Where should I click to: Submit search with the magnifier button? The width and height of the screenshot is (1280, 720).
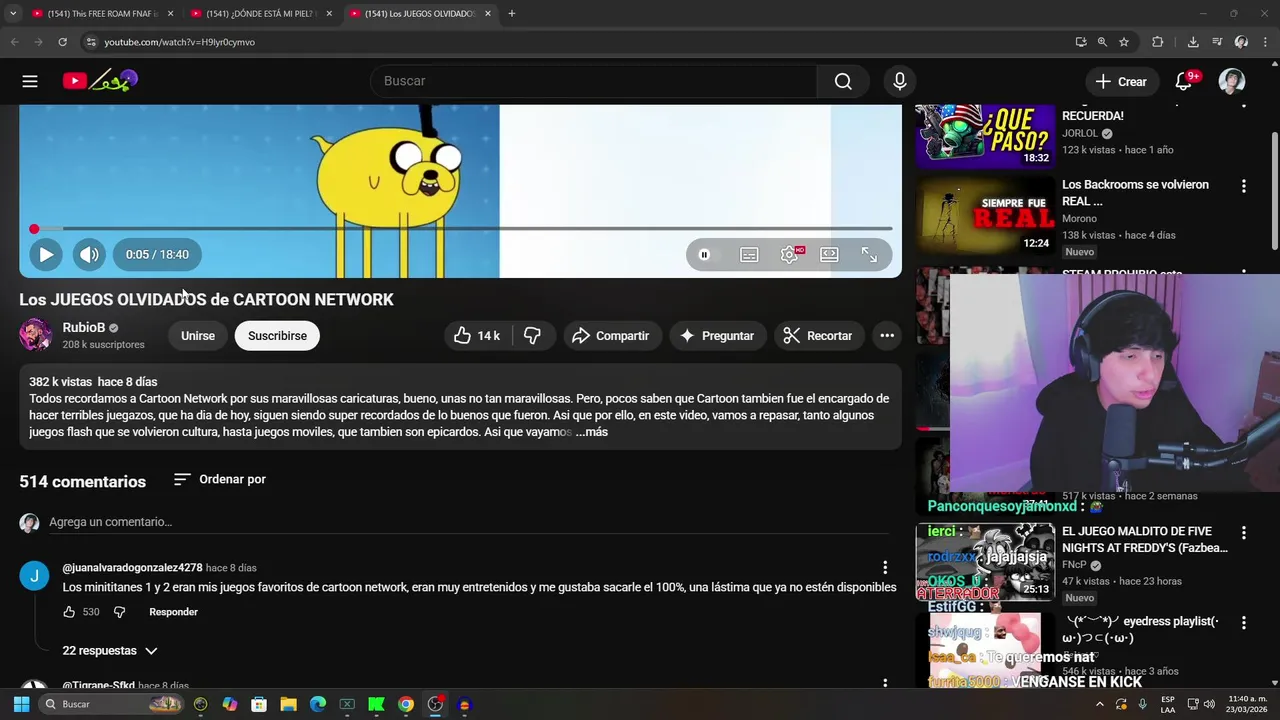tap(843, 81)
